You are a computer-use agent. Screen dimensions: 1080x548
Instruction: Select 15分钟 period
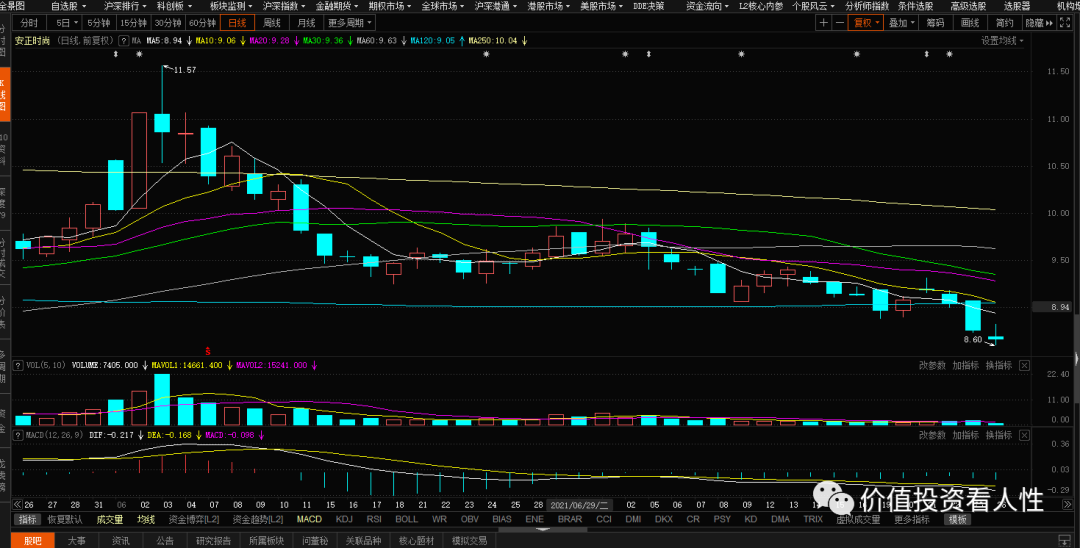click(134, 23)
